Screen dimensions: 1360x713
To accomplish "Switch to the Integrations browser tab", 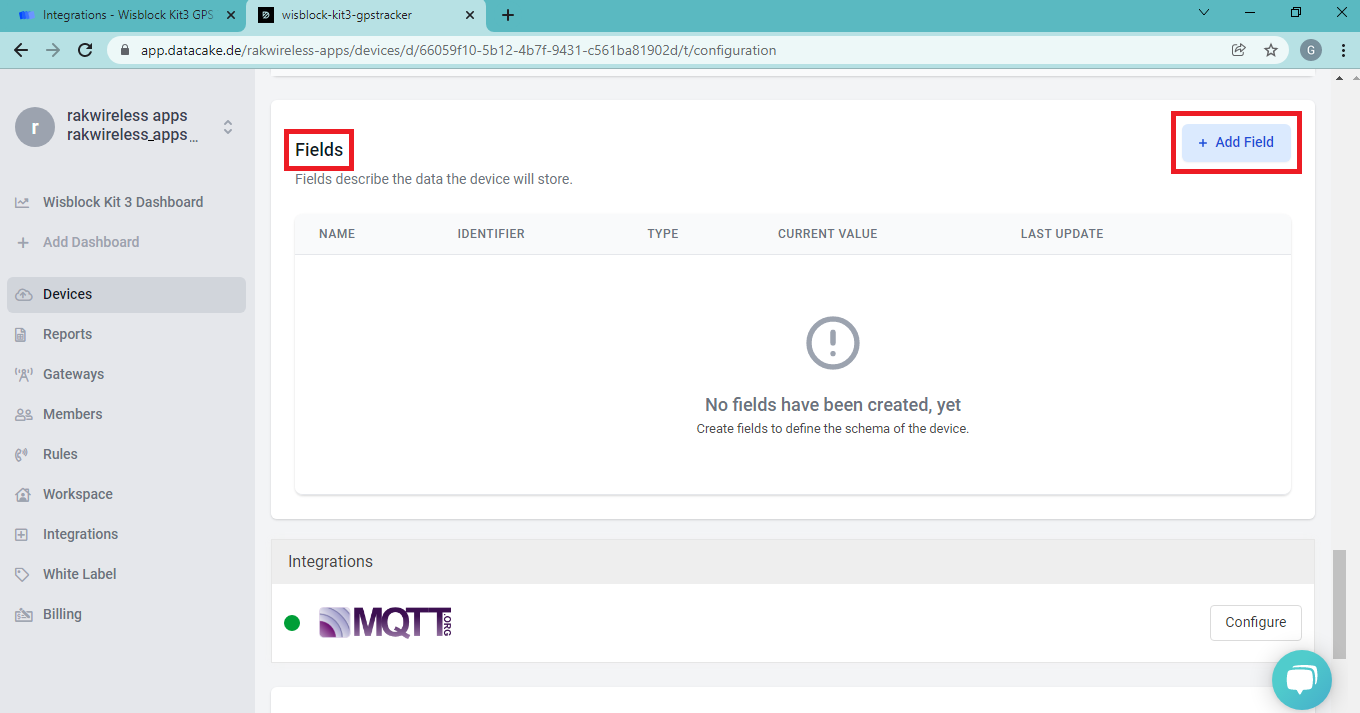I will pos(120,15).
